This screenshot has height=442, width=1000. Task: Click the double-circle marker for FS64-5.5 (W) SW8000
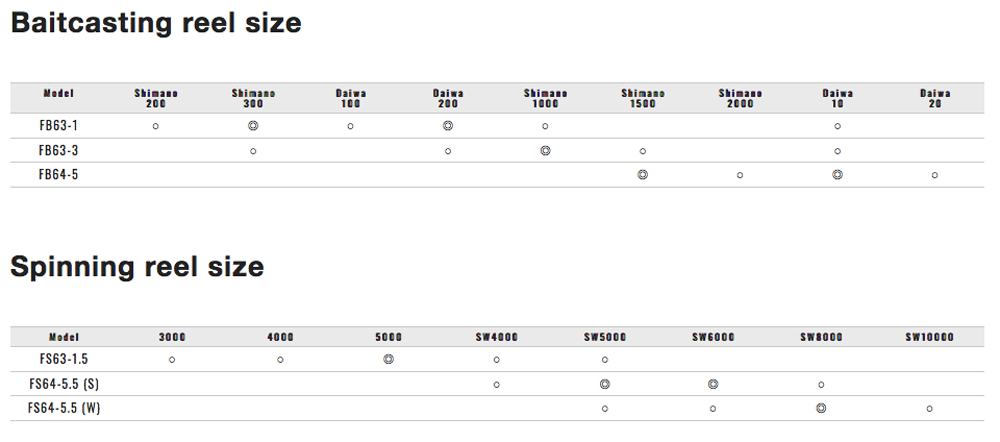(x=821, y=408)
